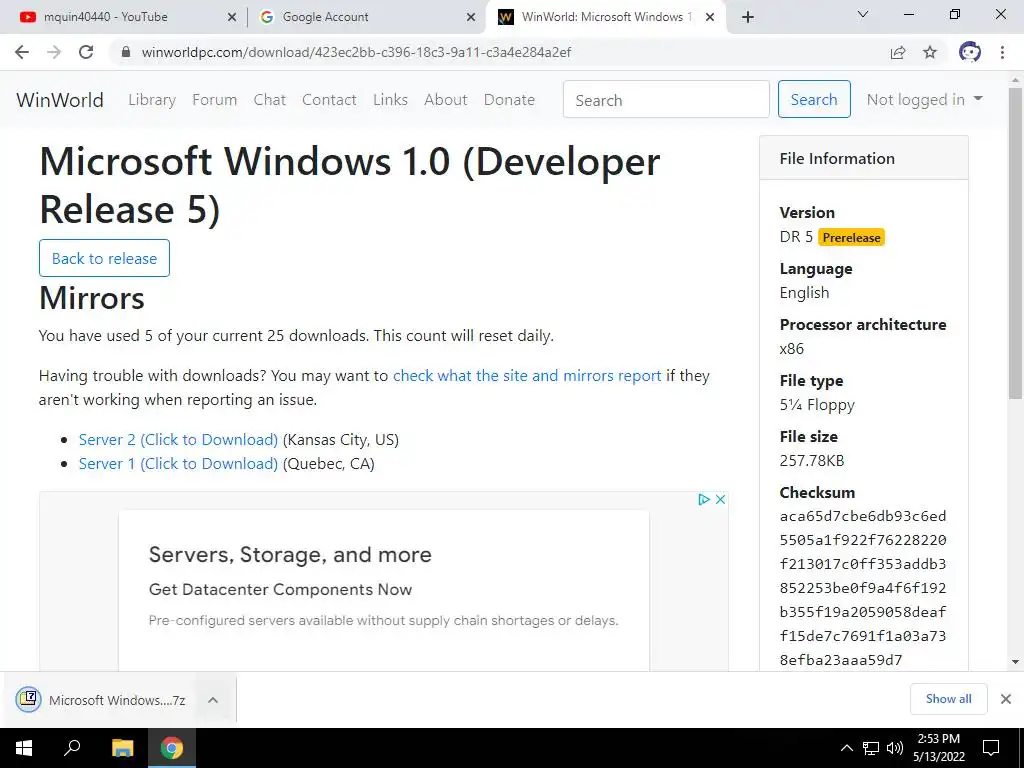The width and height of the screenshot is (1024, 768).
Task: Open File Explorer from taskbar
Action: 122,748
